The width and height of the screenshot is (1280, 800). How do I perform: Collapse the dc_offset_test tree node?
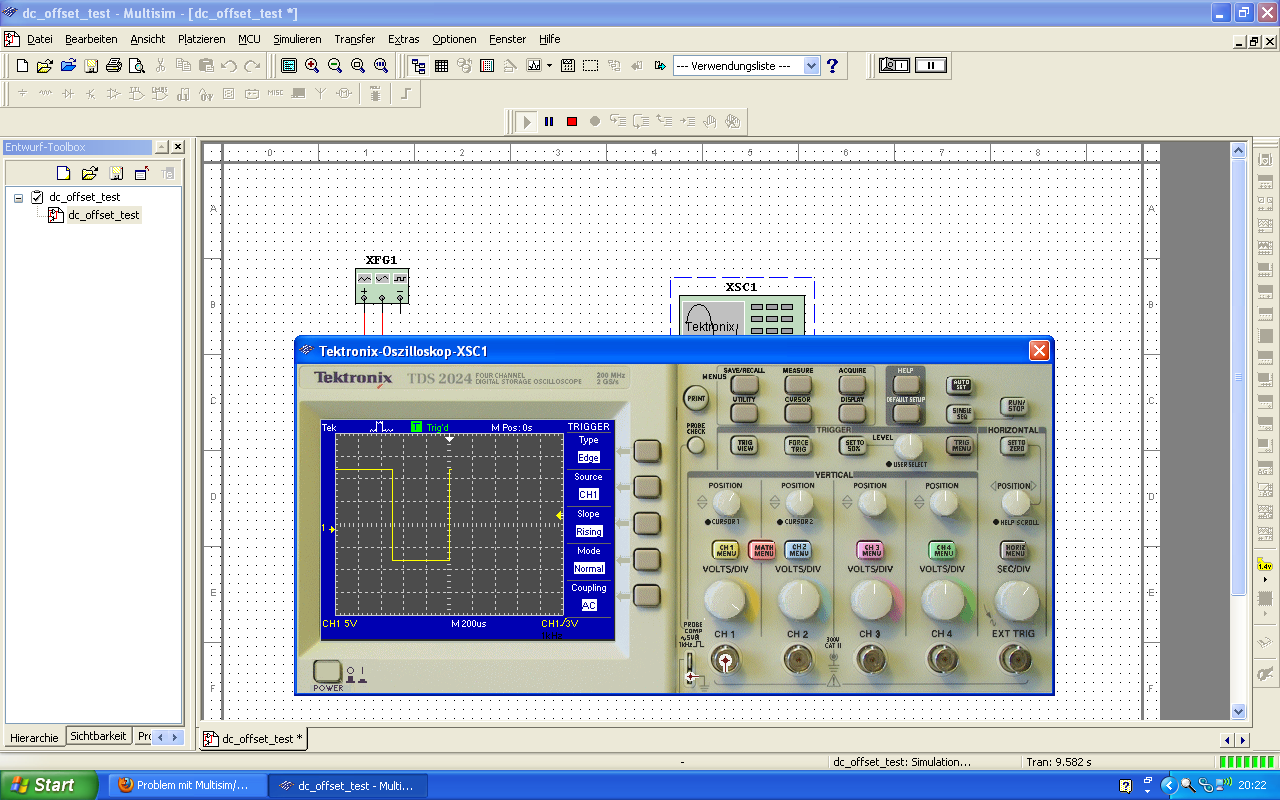(18, 198)
